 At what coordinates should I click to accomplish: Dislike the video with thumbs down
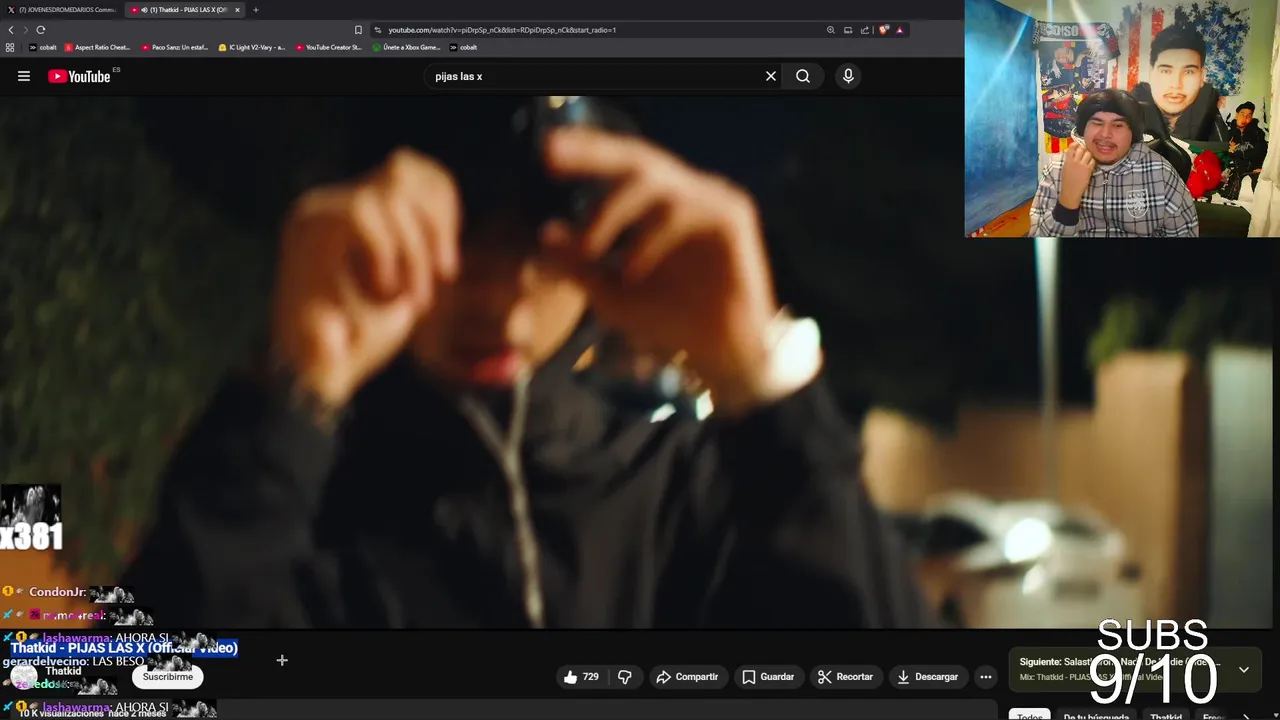[625, 677]
